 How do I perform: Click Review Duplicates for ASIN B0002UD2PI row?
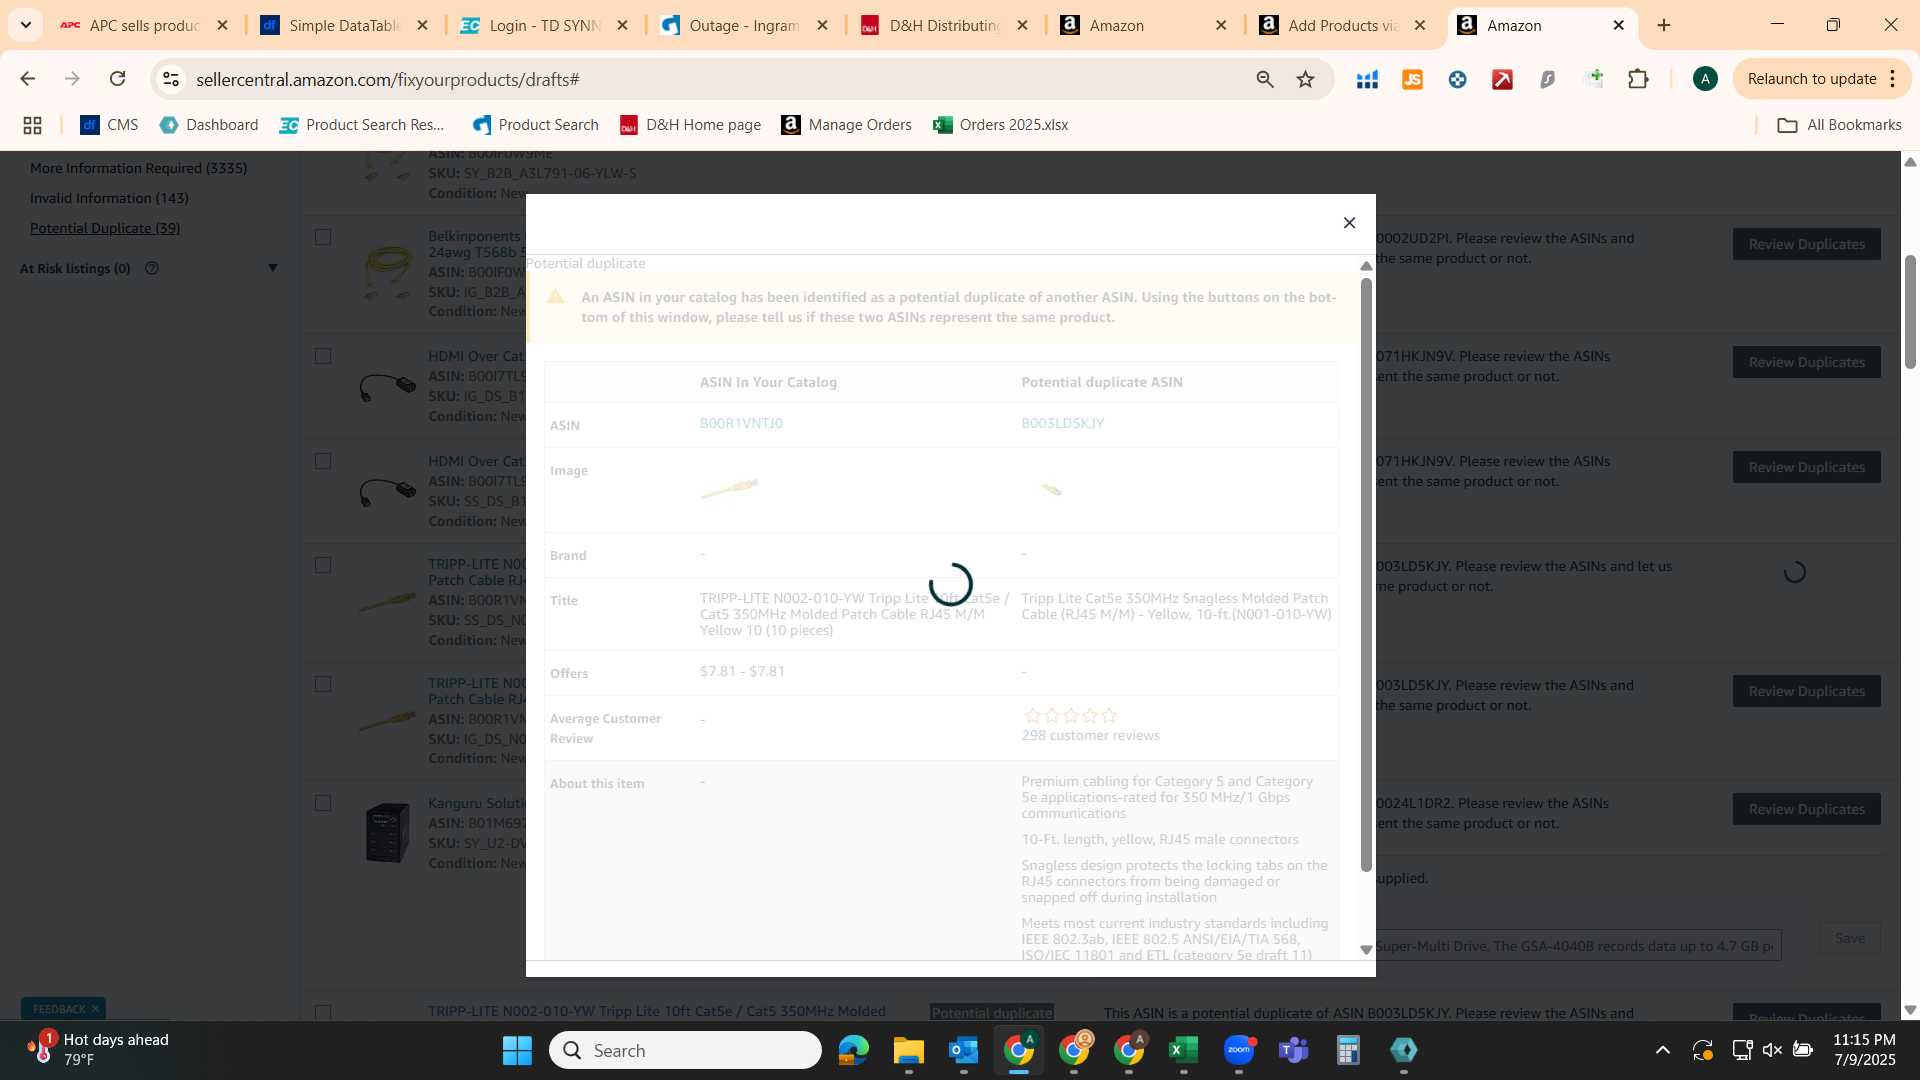pyautogui.click(x=1806, y=245)
